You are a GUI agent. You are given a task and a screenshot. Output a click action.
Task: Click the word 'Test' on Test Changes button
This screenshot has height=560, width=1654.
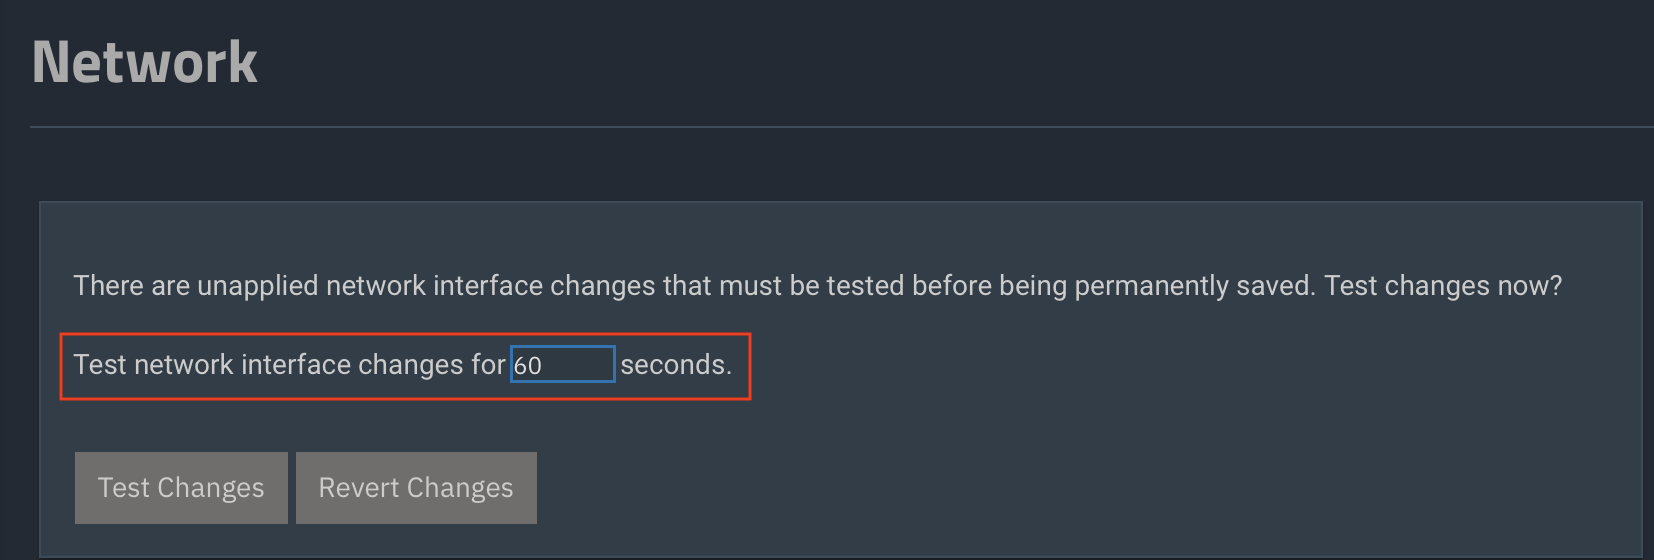123,488
